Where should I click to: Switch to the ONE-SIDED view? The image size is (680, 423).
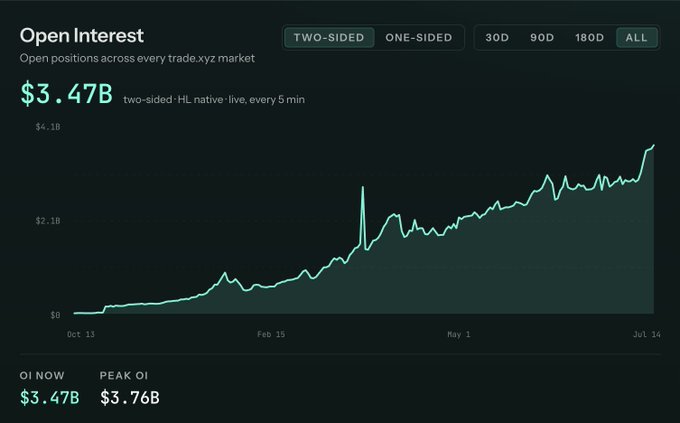tap(418, 38)
